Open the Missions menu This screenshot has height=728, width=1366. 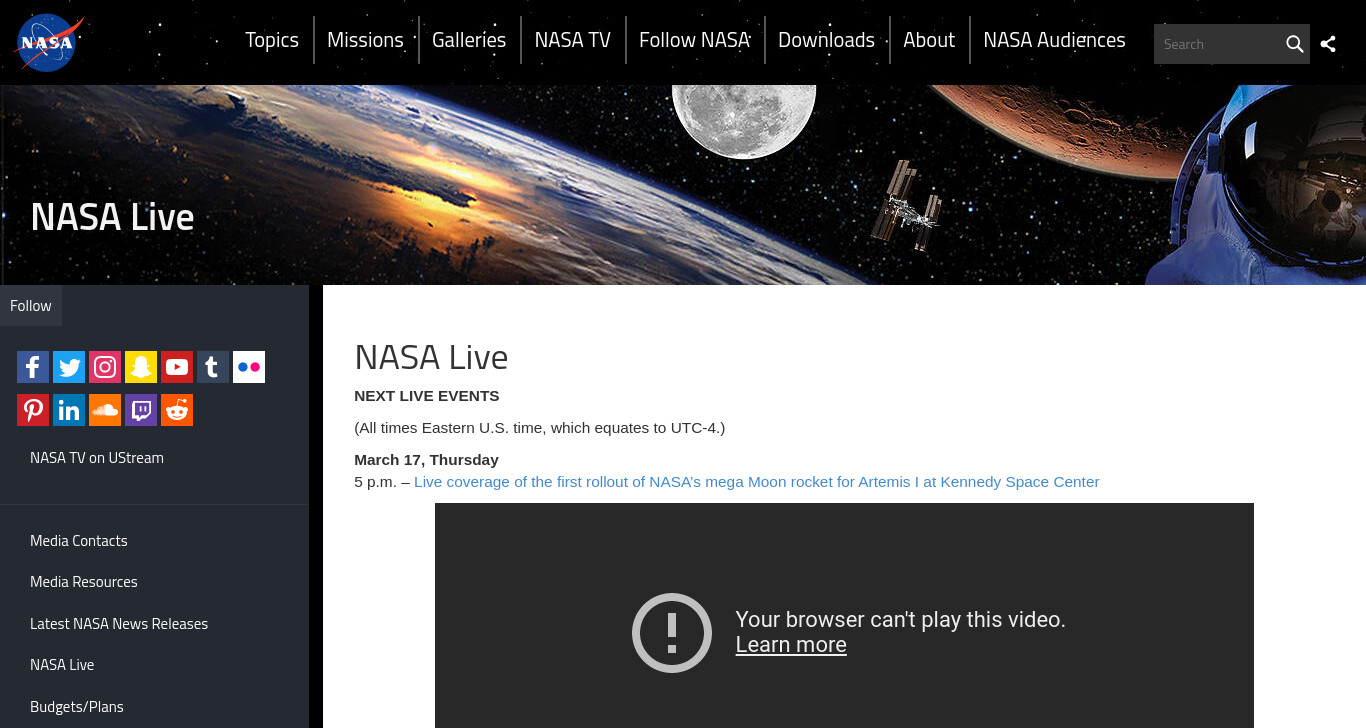[x=365, y=40]
